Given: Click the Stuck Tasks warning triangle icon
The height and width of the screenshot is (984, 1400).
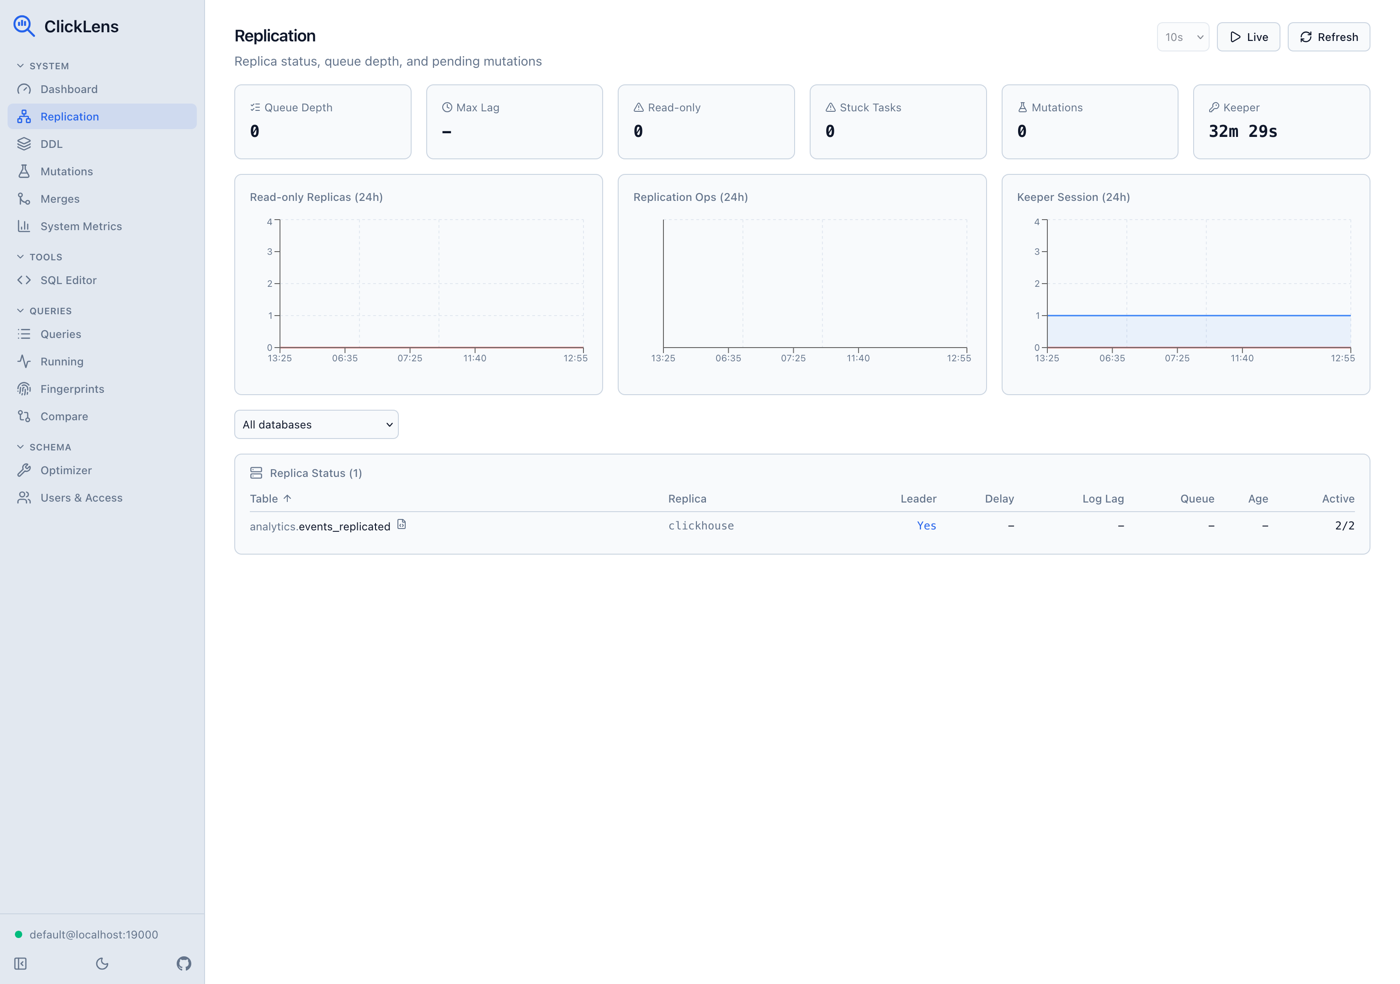Looking at the screenshot, I should point(830,107).
